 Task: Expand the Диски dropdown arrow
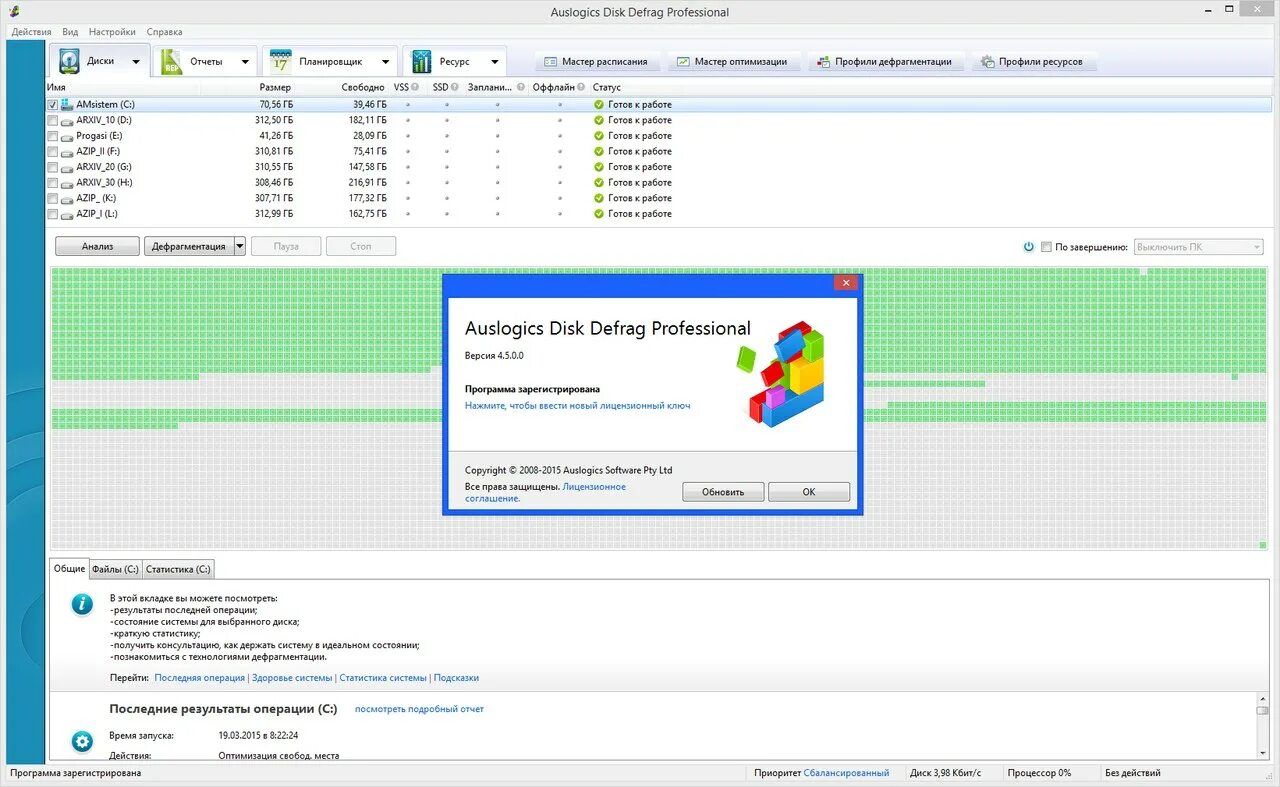pyautogui.click(x=136, y=62)
